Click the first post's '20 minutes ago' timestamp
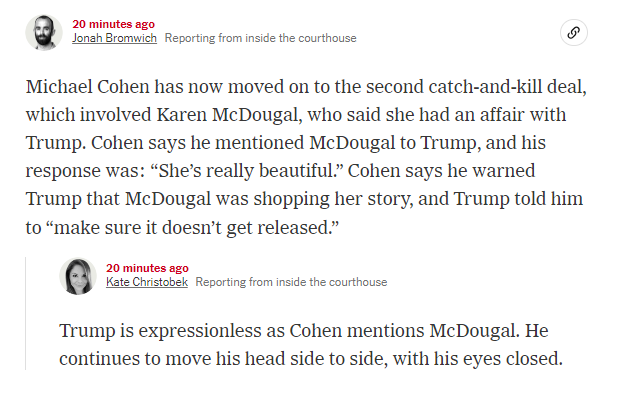The height and width of the screenshot is (395, 617). coord(113,24)
